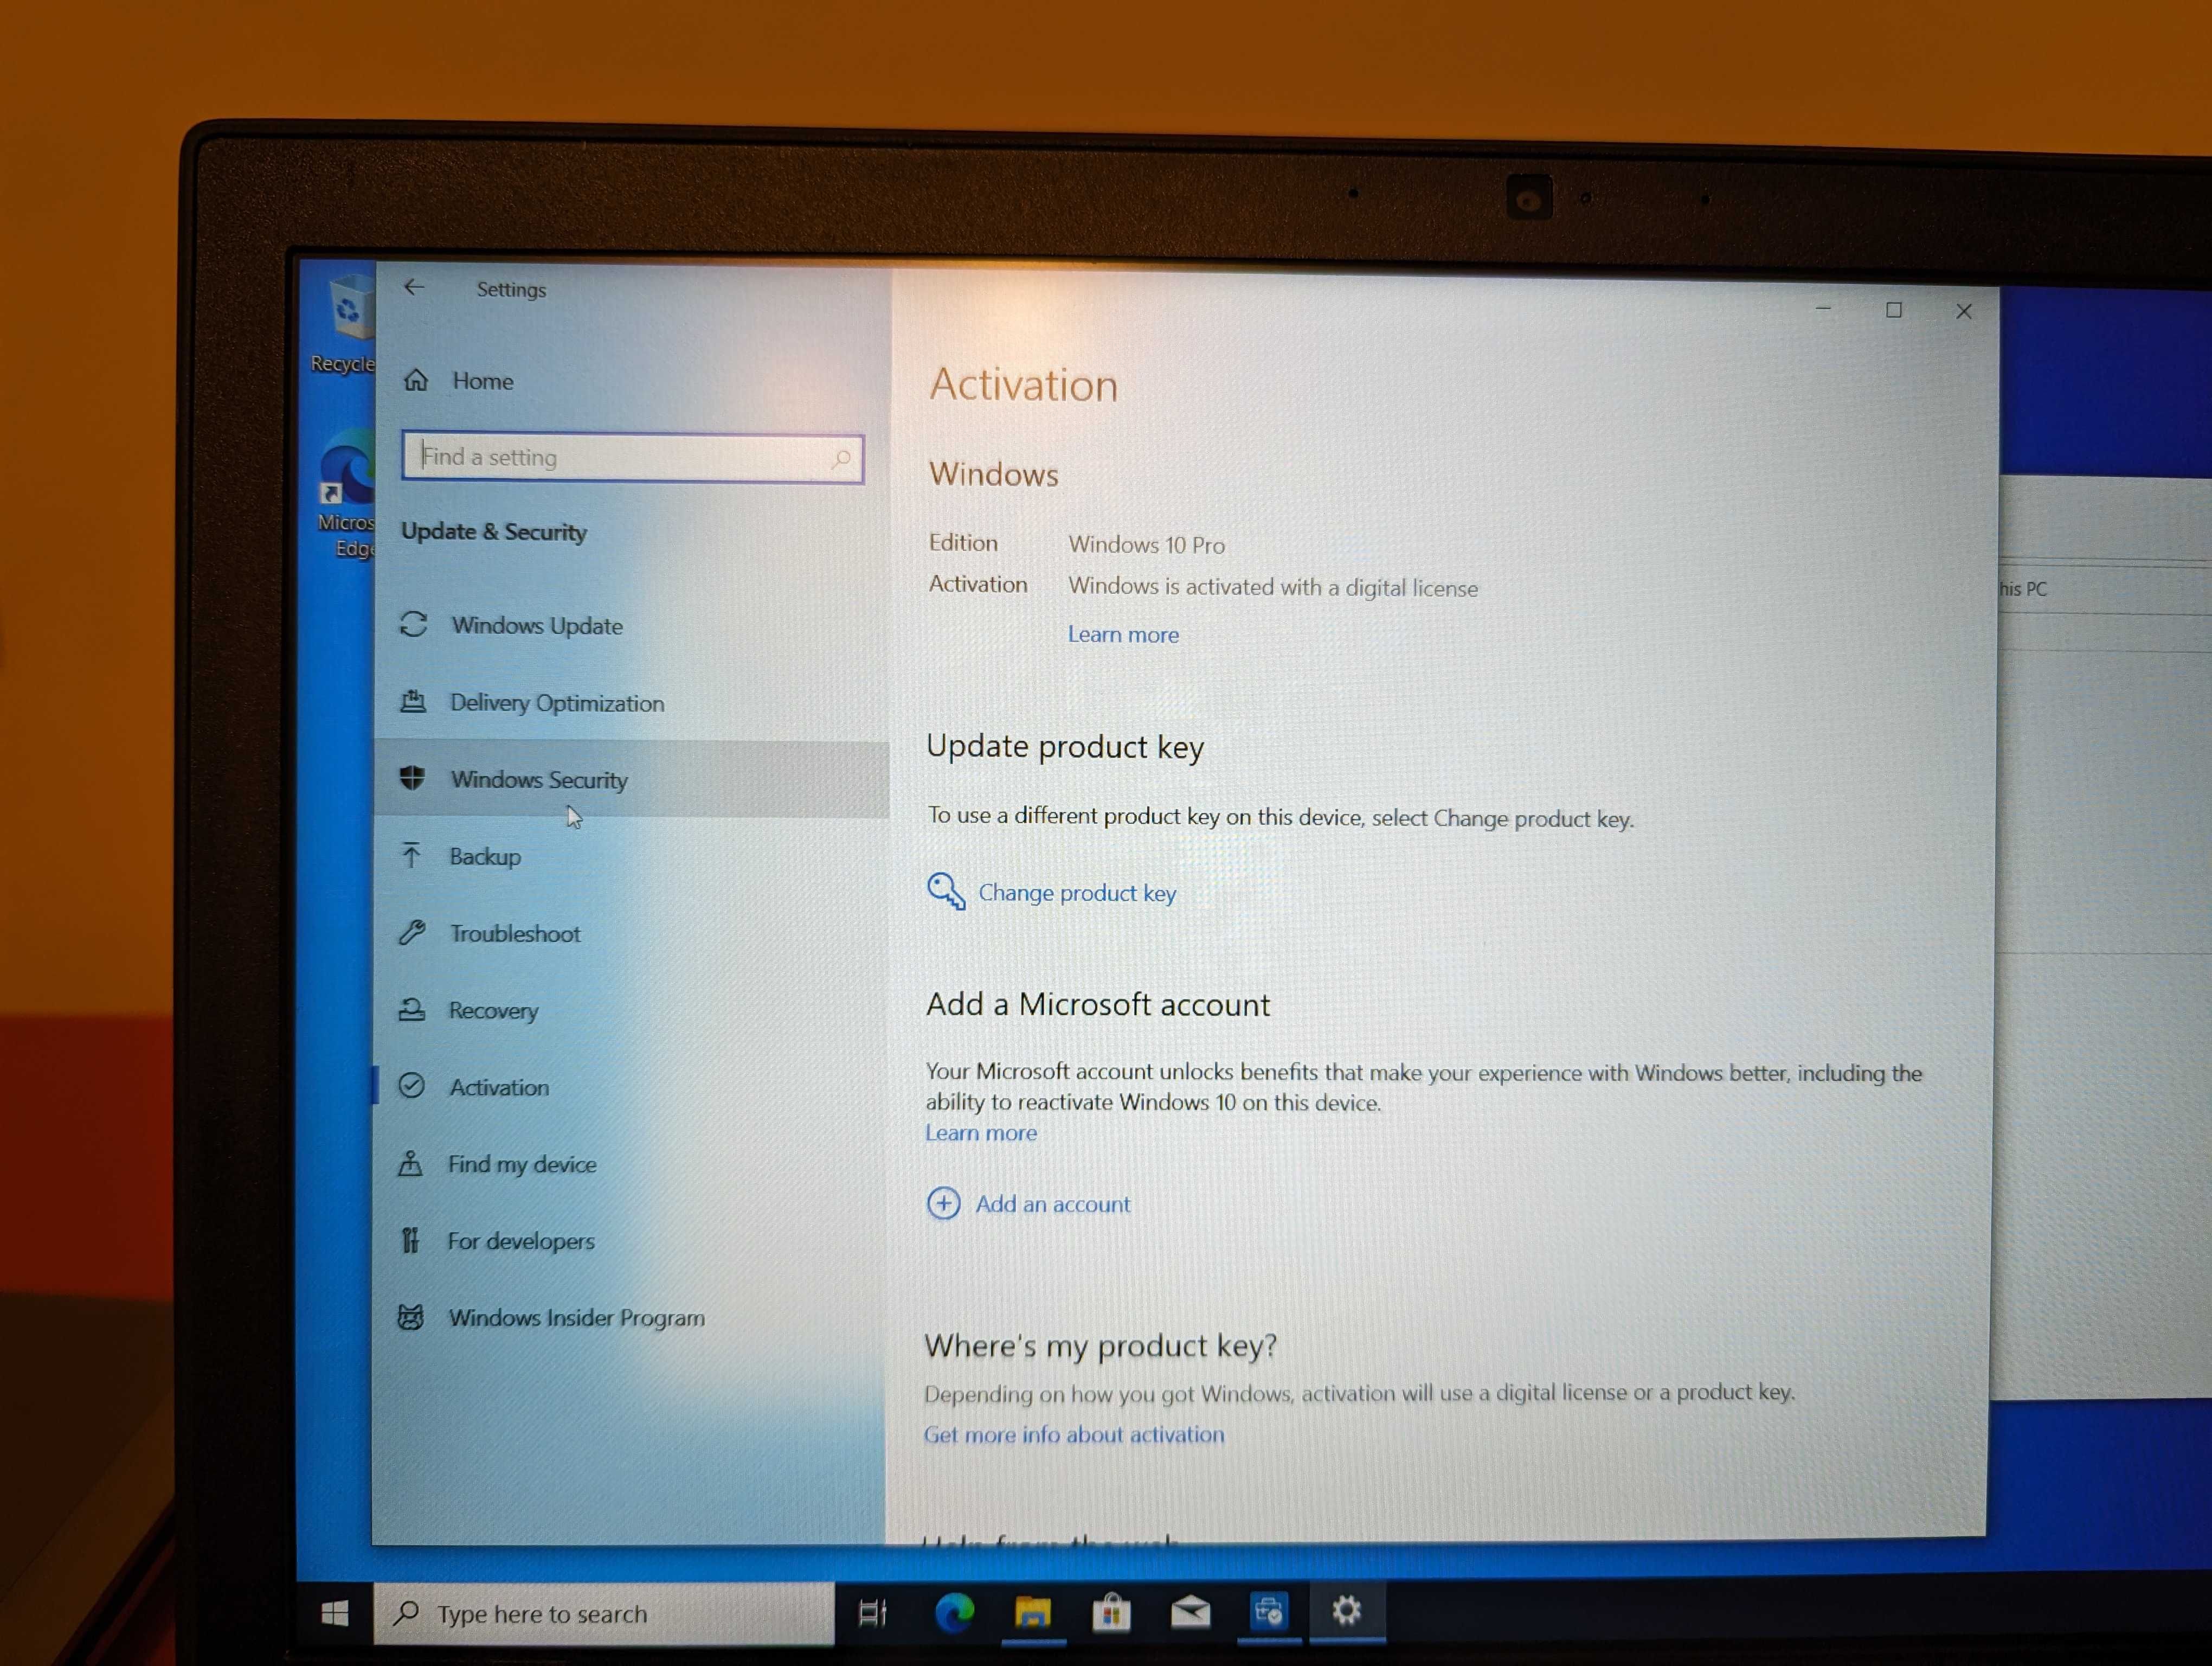Click Learn more under Add a Microsoft account

coord(981,1133)
